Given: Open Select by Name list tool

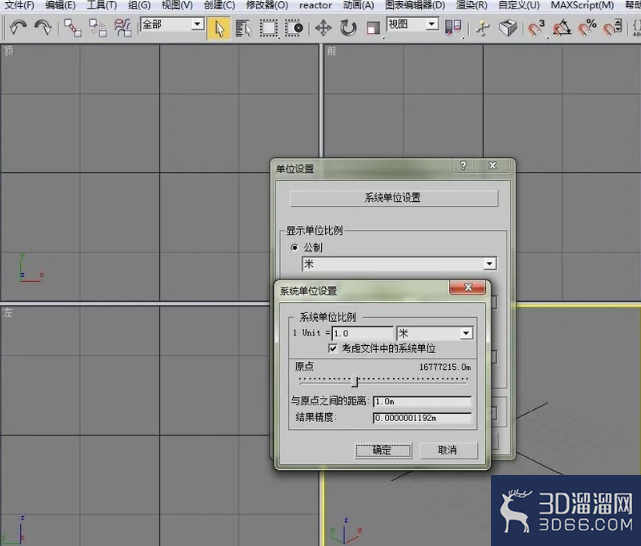Looking at the screenshot, I should [x=244, y=28].
